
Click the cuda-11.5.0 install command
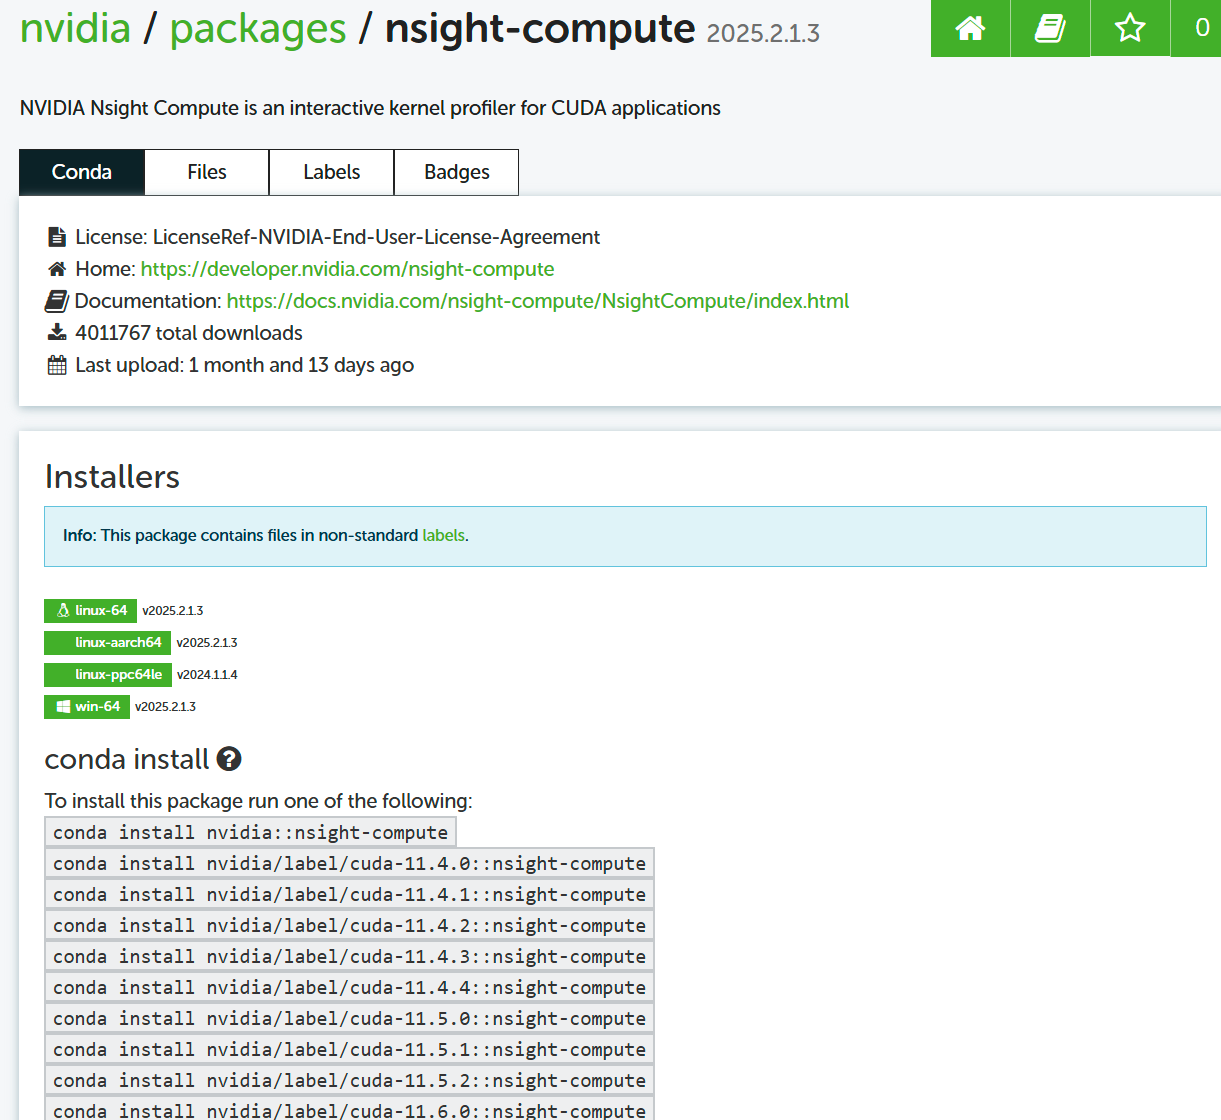click(x=350, y=1018)
